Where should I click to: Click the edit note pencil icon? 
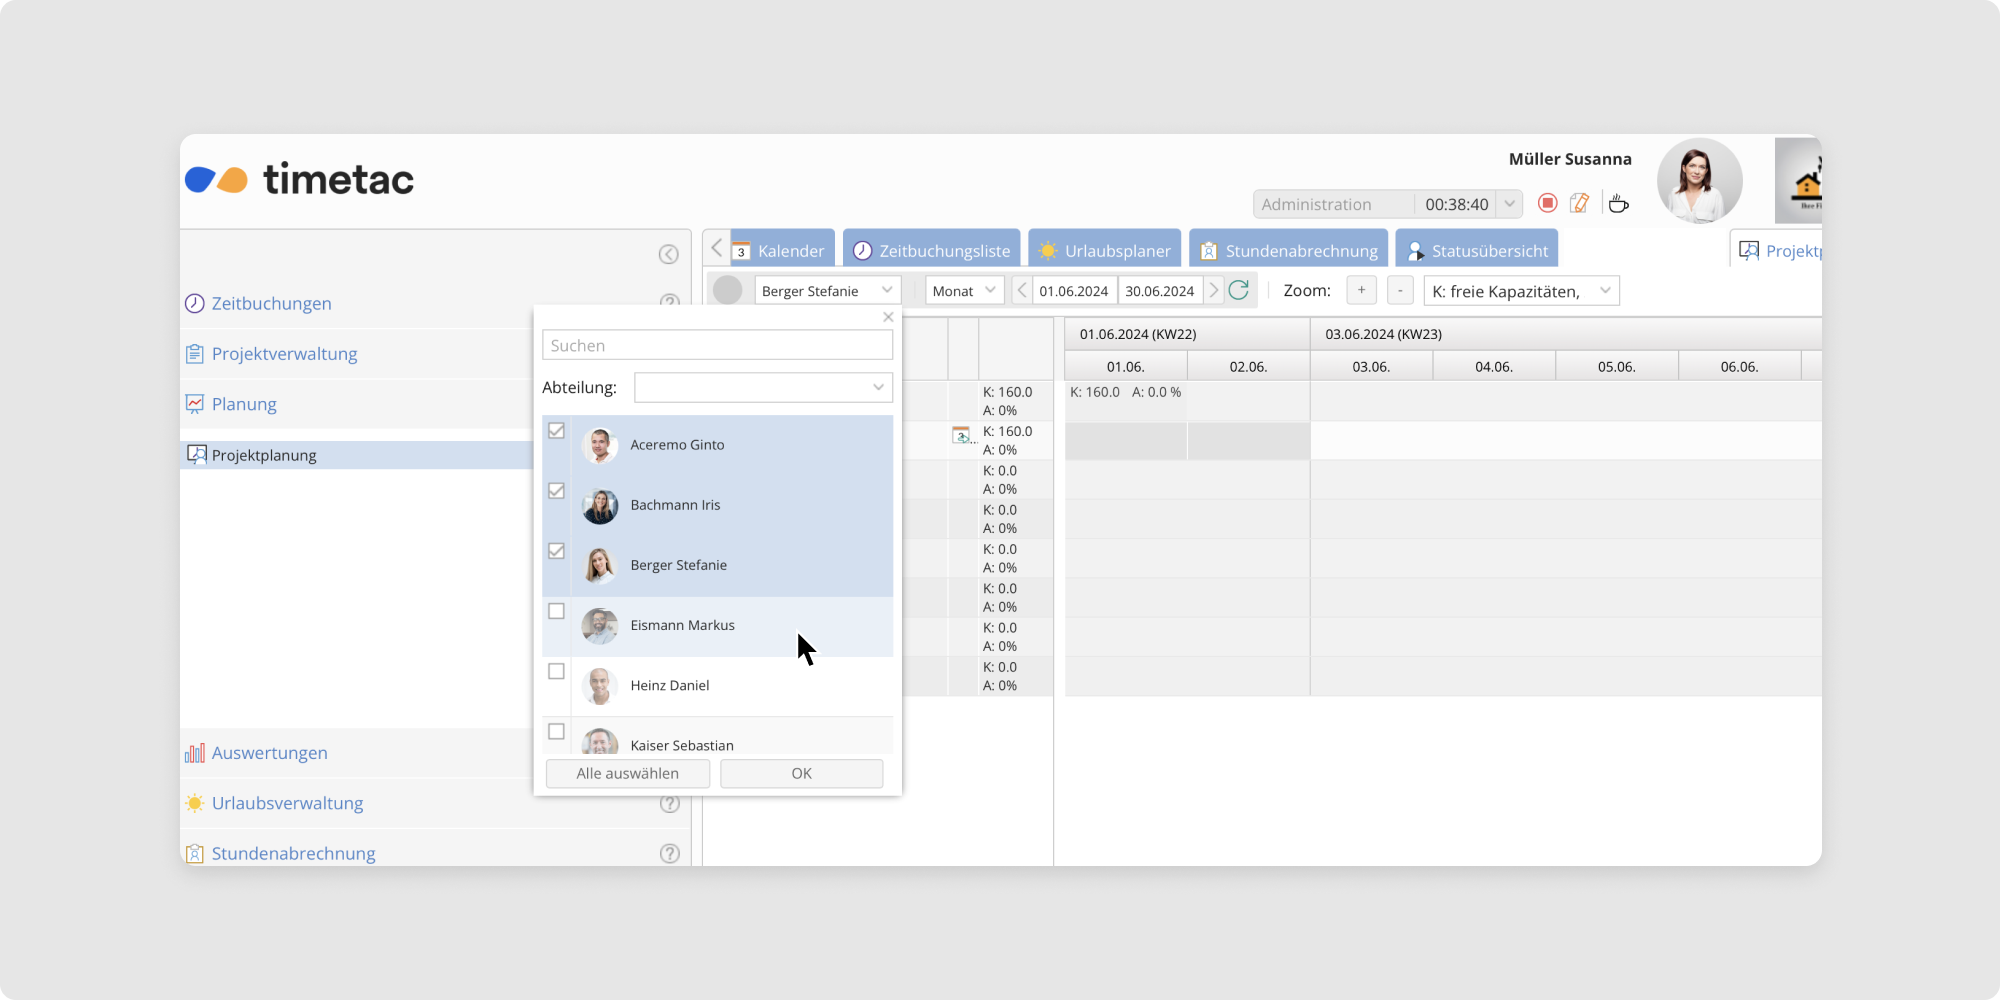click(1579, 204)
